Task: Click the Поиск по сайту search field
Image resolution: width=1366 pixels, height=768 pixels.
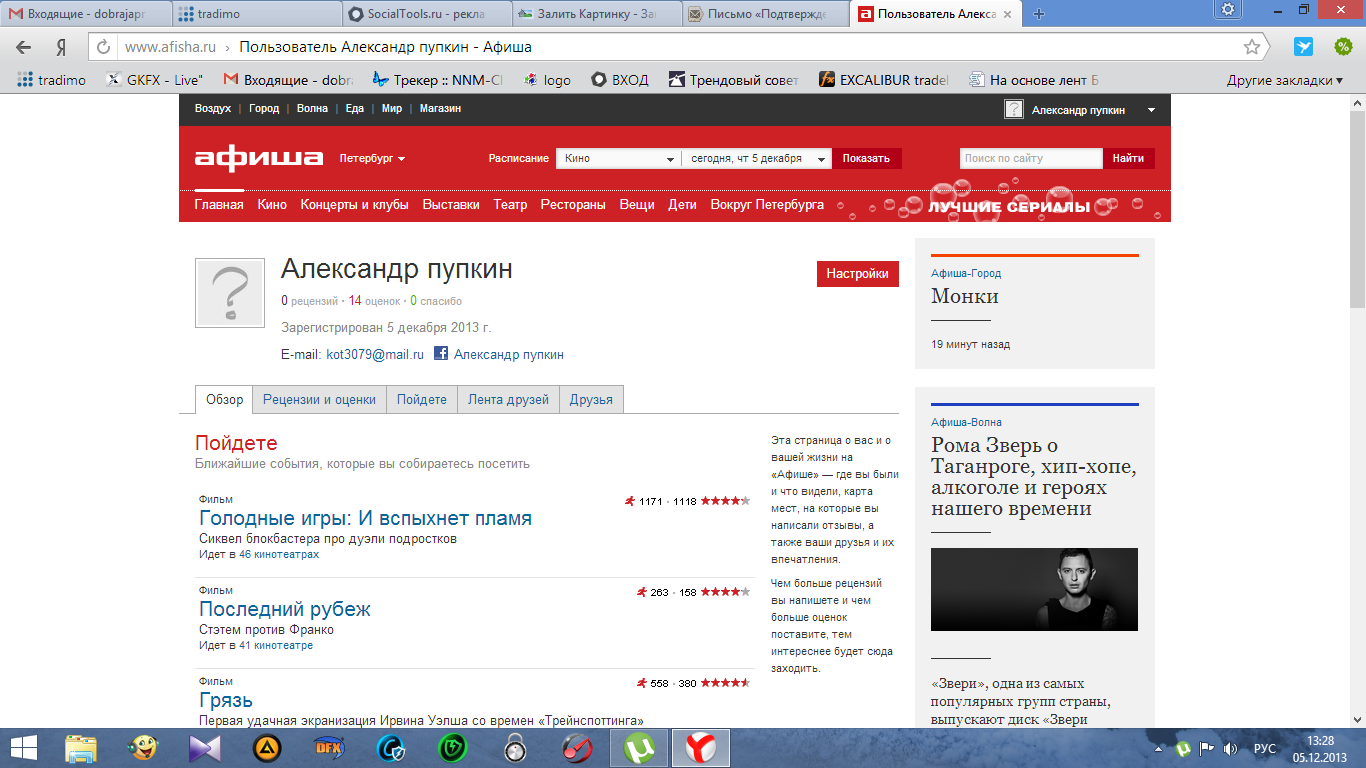Action: [1030, 158]
